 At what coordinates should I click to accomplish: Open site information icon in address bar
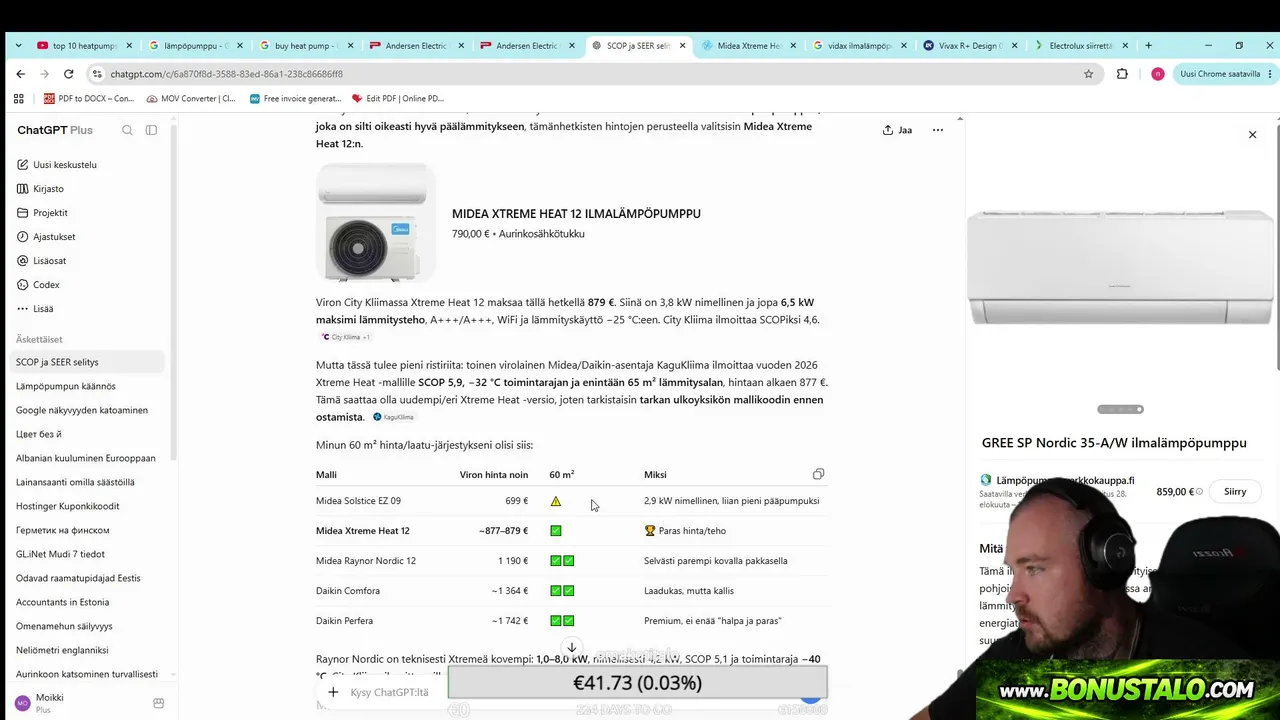point(97,74)
